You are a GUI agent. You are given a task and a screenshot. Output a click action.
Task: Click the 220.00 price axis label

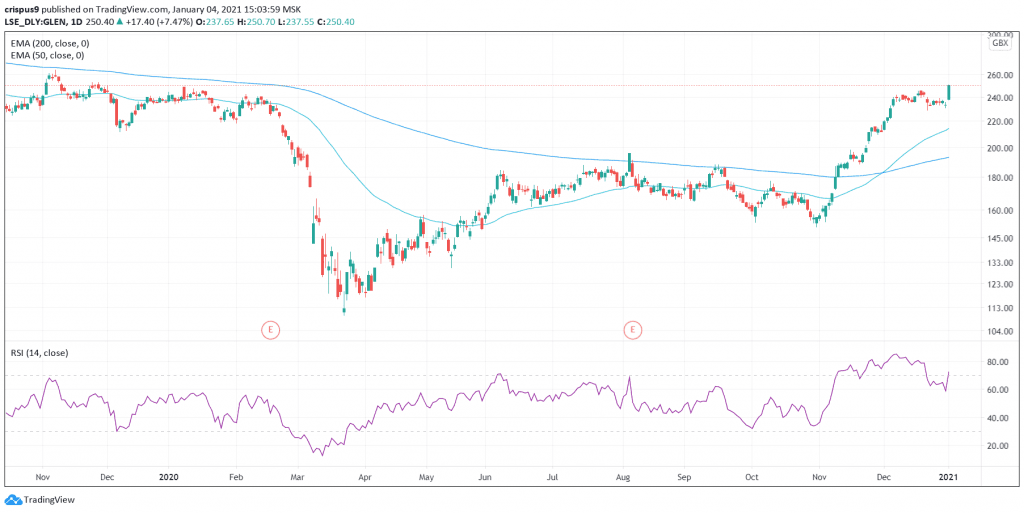(1000, 121)
